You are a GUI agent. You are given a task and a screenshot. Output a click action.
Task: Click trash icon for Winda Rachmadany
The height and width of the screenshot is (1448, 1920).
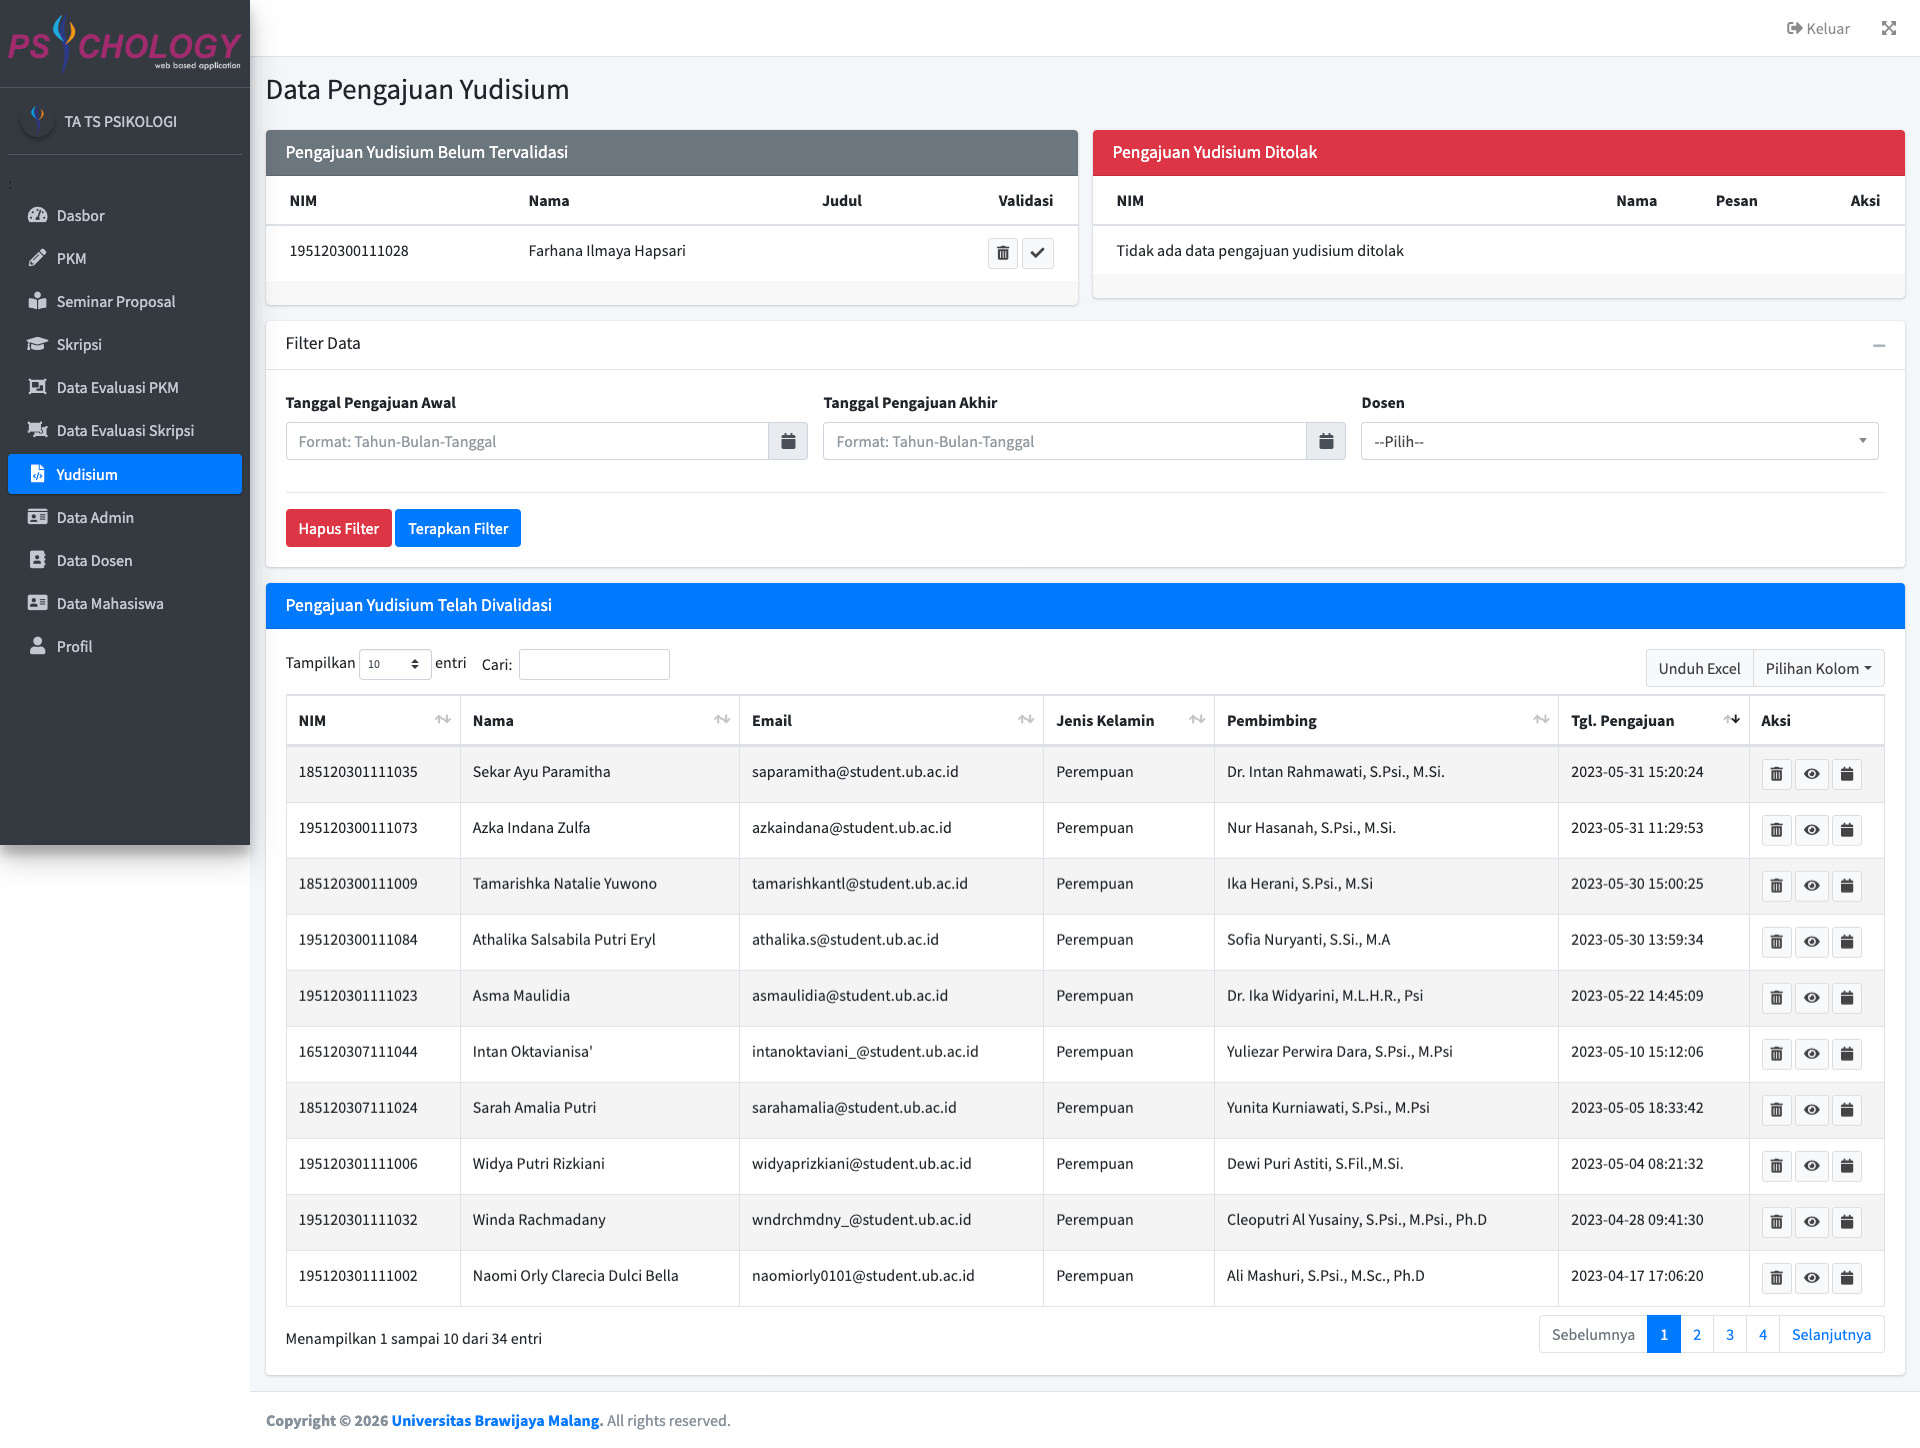tap(1776, 1222)
